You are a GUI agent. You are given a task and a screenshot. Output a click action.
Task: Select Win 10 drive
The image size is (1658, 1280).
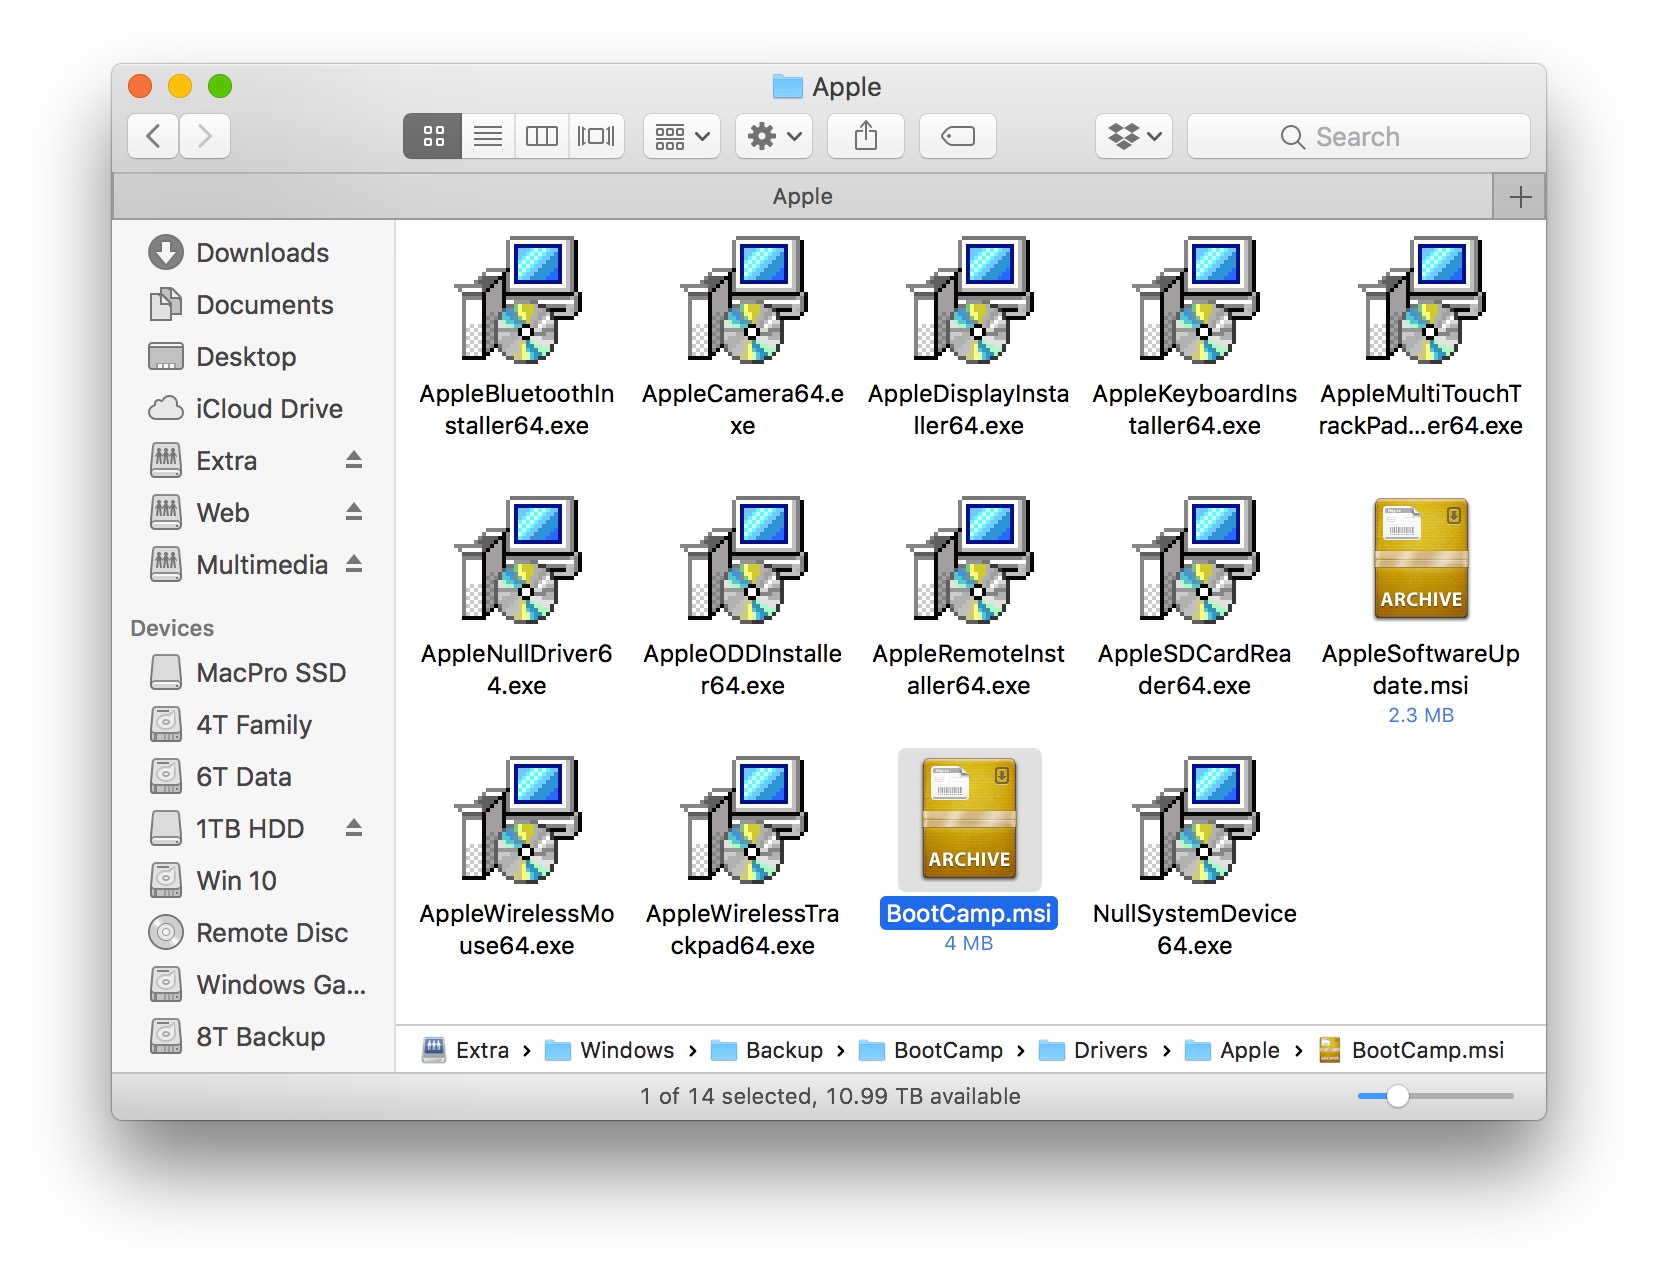(x=212, y=881)
